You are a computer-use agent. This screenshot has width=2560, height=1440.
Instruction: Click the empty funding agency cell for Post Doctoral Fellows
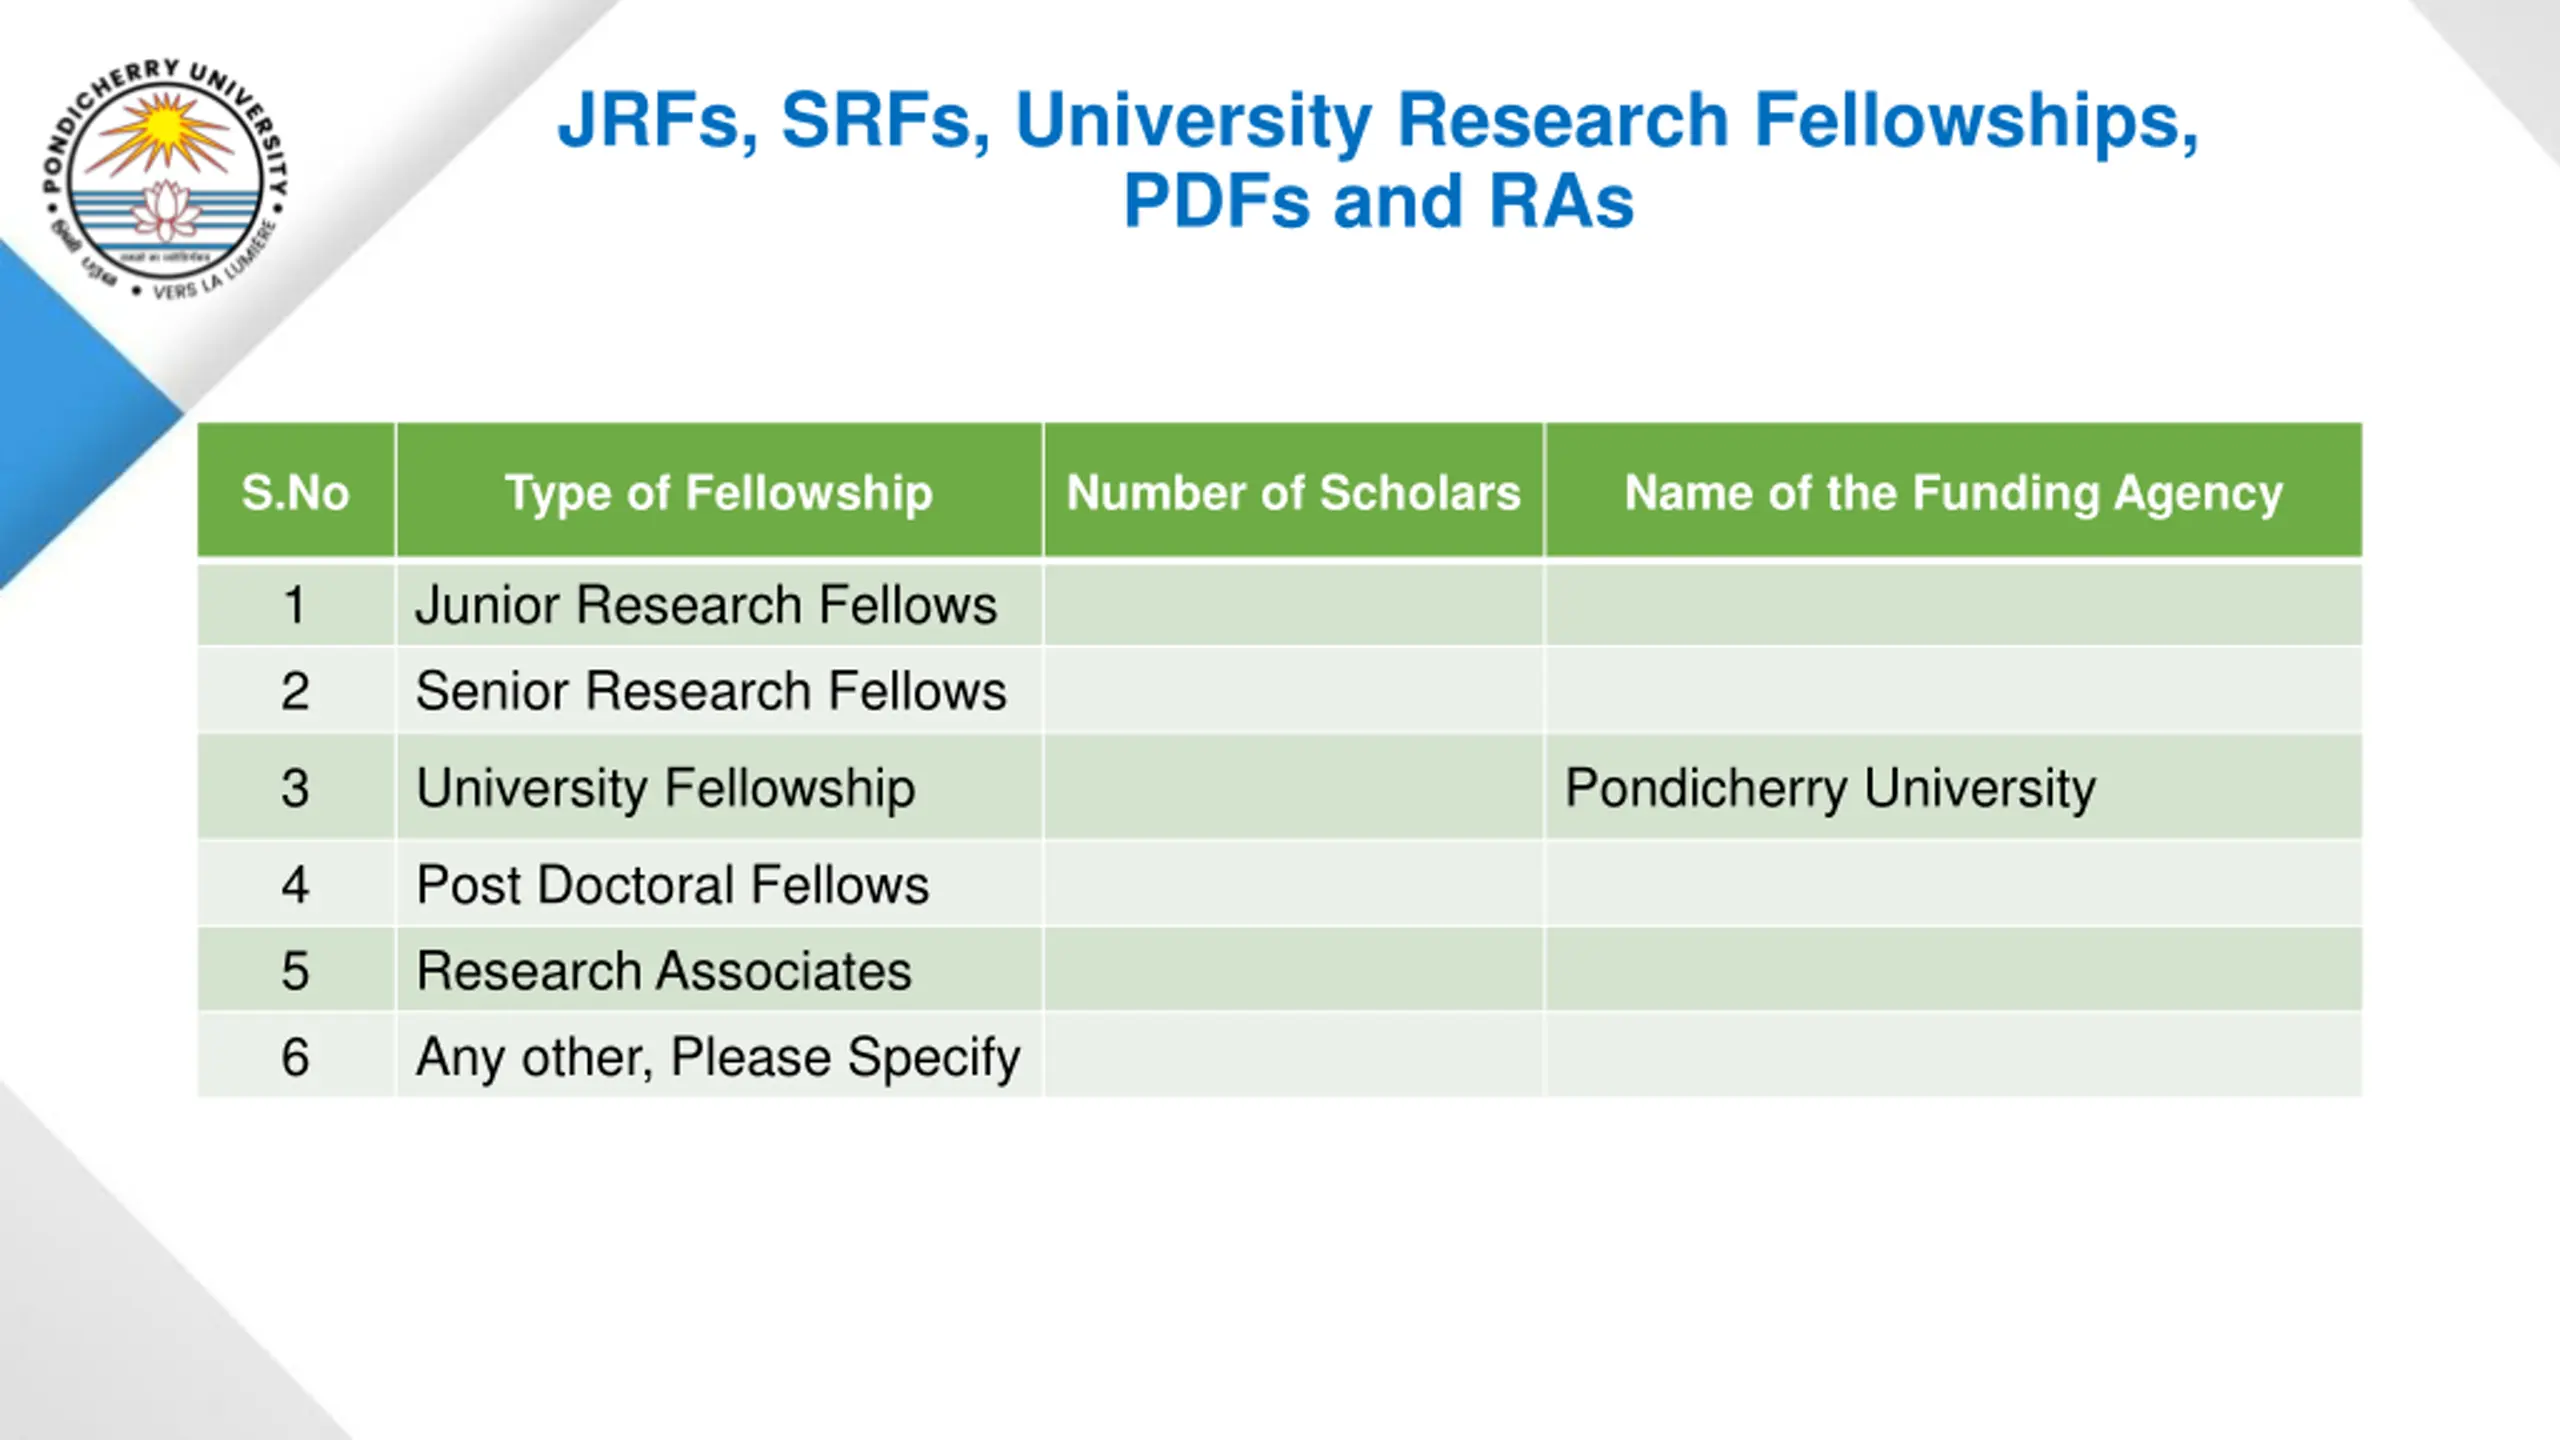click(1954, 884)
